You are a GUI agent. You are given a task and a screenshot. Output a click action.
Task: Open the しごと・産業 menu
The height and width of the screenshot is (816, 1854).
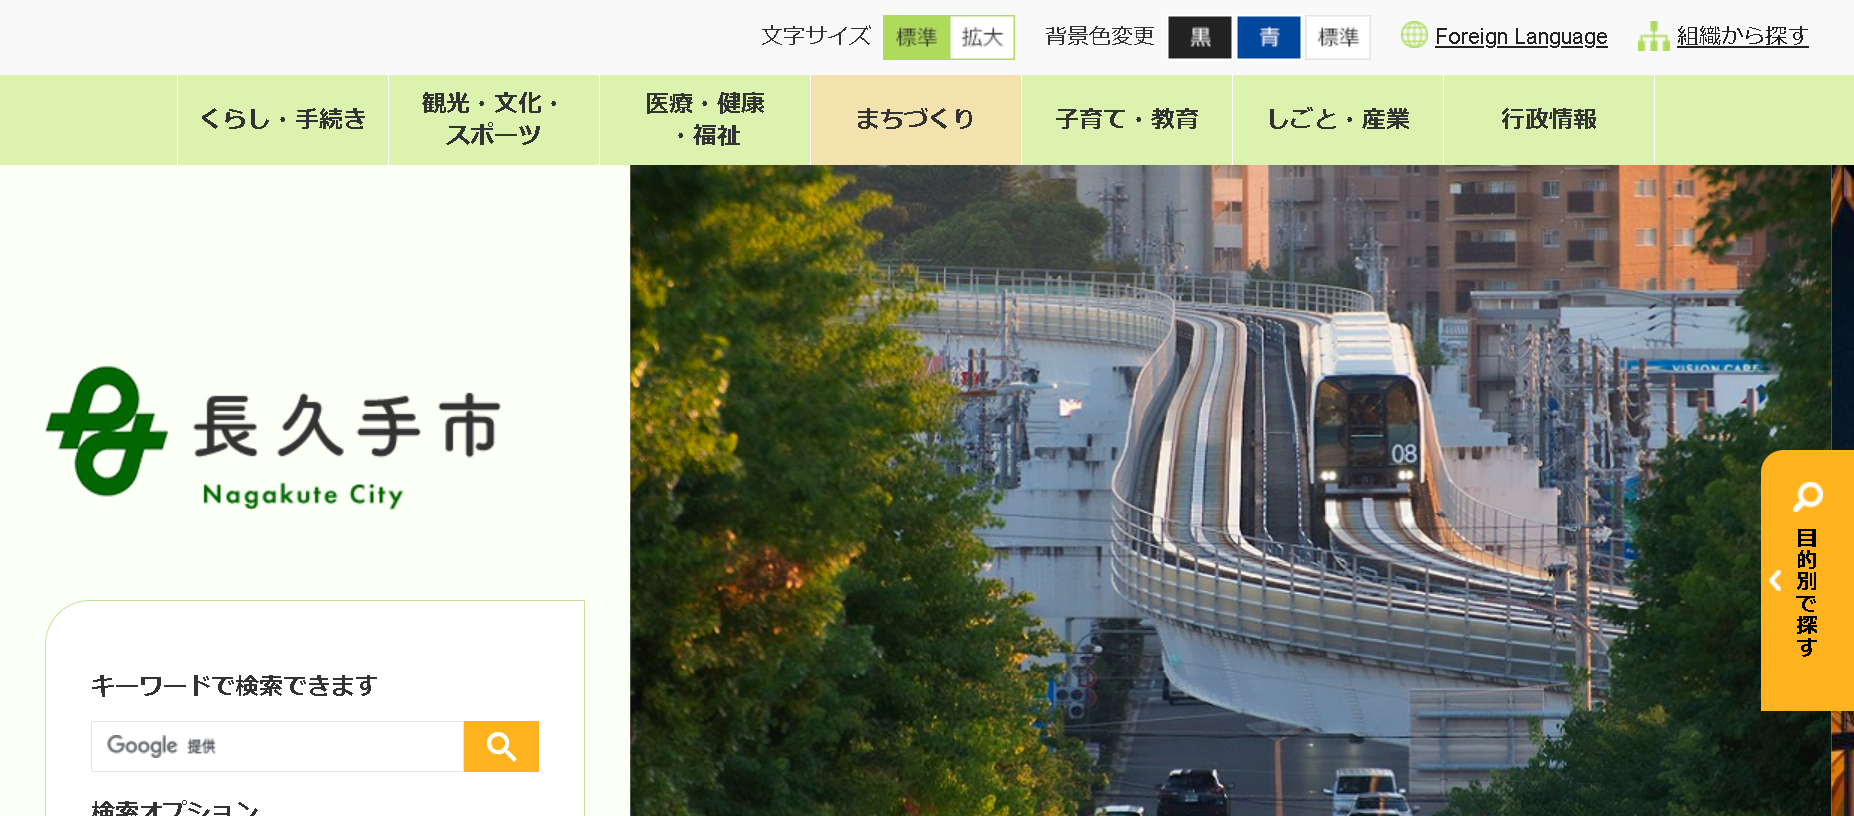[x=1338, y=119]
